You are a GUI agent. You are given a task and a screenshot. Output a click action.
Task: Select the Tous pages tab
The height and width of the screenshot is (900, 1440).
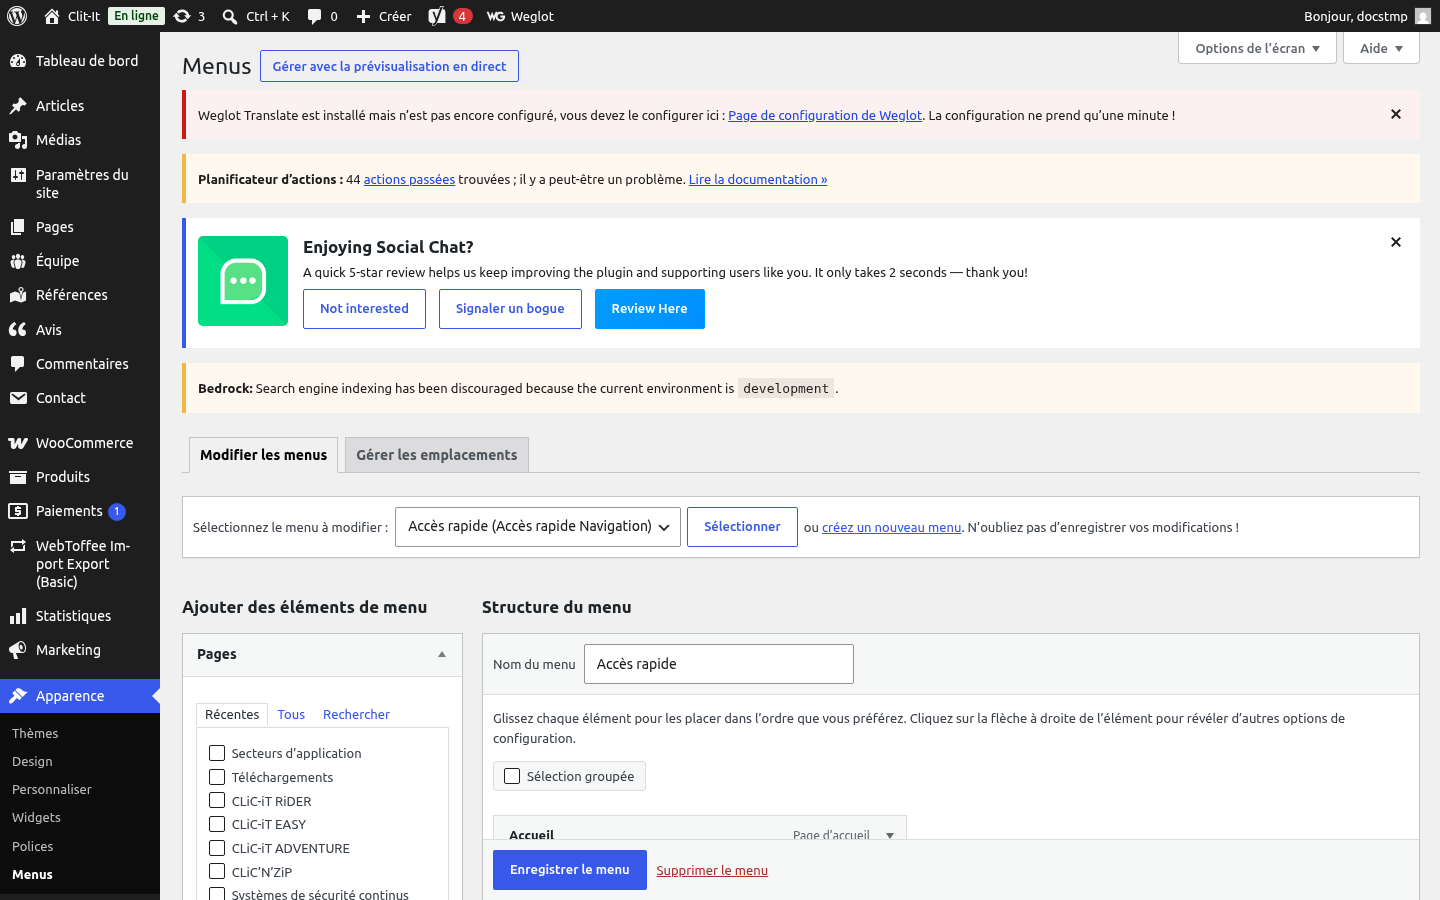[291, 714]
